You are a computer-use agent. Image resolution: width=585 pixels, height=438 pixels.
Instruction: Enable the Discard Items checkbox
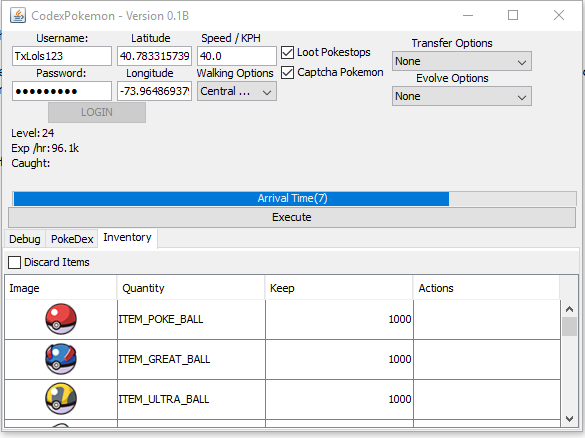point(15,262)
